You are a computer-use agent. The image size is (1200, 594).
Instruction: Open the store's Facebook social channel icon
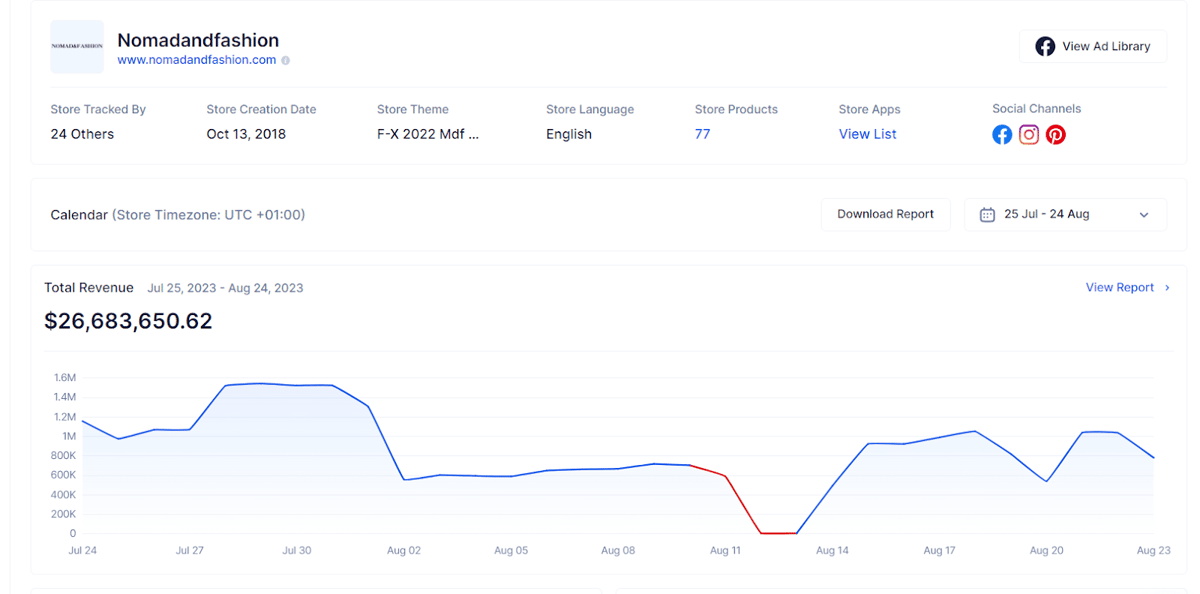coord(1002,135)
